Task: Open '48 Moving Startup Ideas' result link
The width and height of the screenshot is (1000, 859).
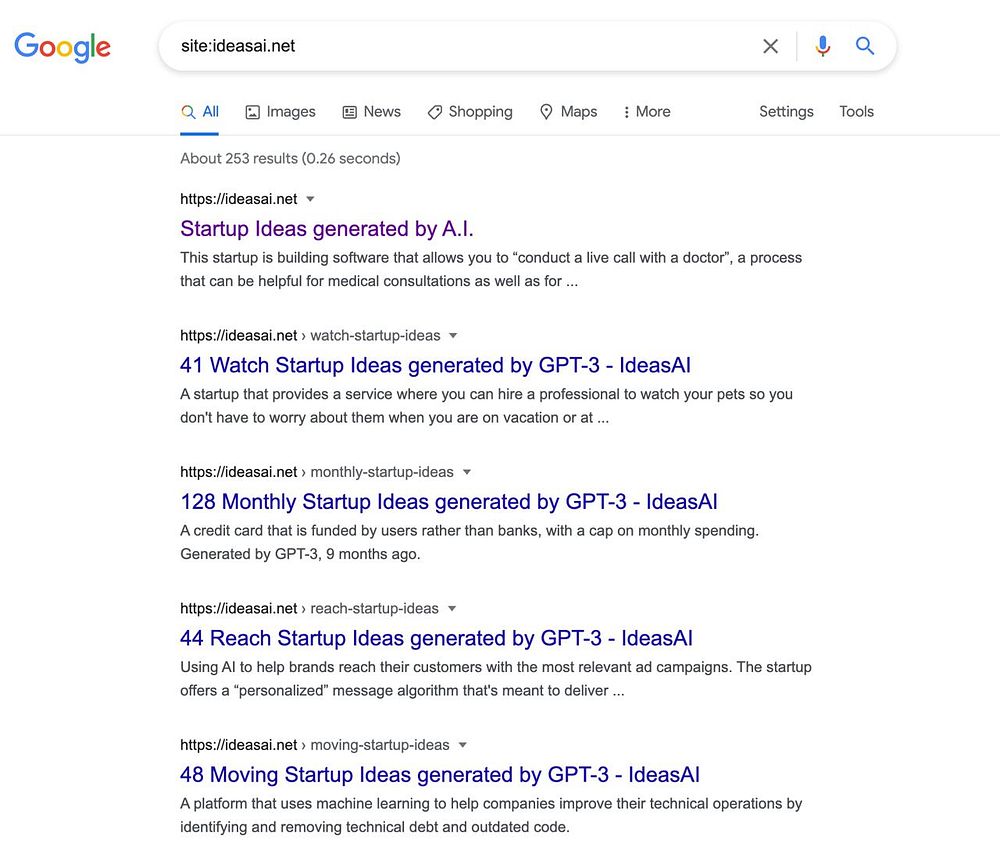Action: (440, 774)
